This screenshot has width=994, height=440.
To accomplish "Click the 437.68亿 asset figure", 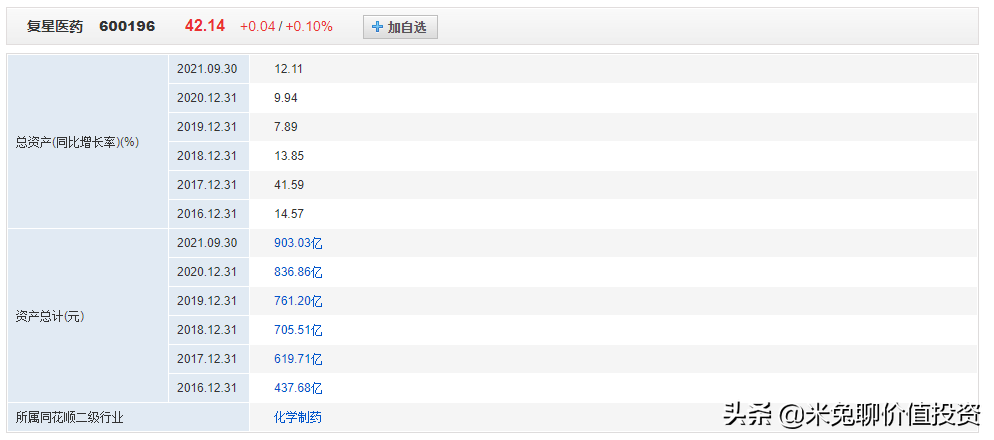I will coord(298,388).
